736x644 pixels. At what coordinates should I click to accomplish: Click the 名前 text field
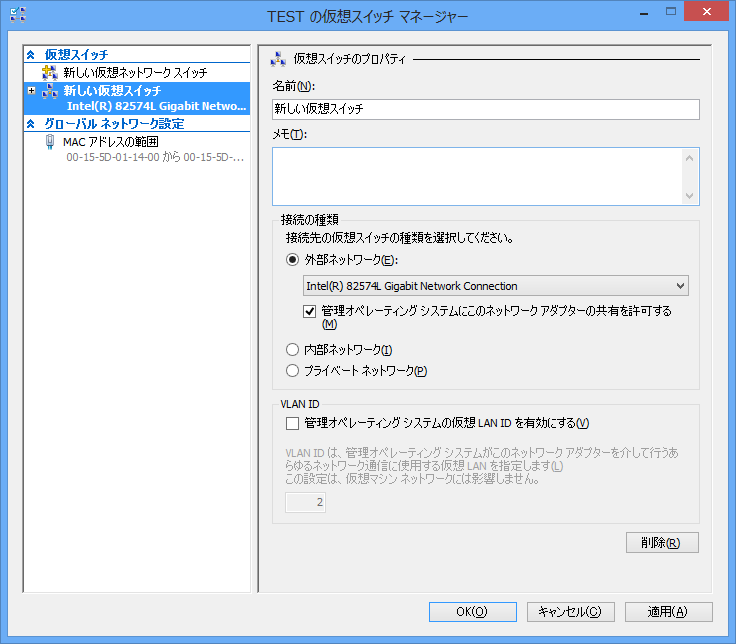coord(486,109)
